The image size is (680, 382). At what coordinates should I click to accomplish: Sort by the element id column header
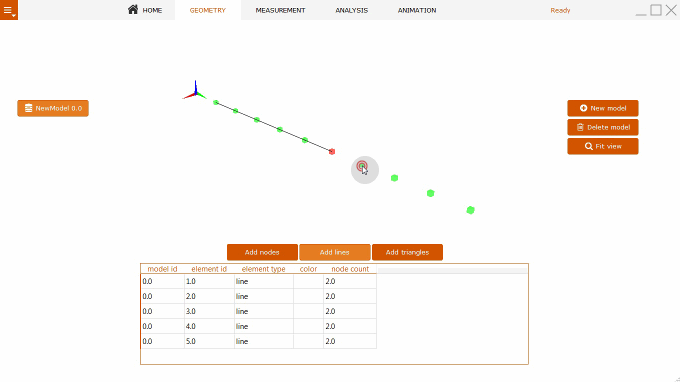209,269
